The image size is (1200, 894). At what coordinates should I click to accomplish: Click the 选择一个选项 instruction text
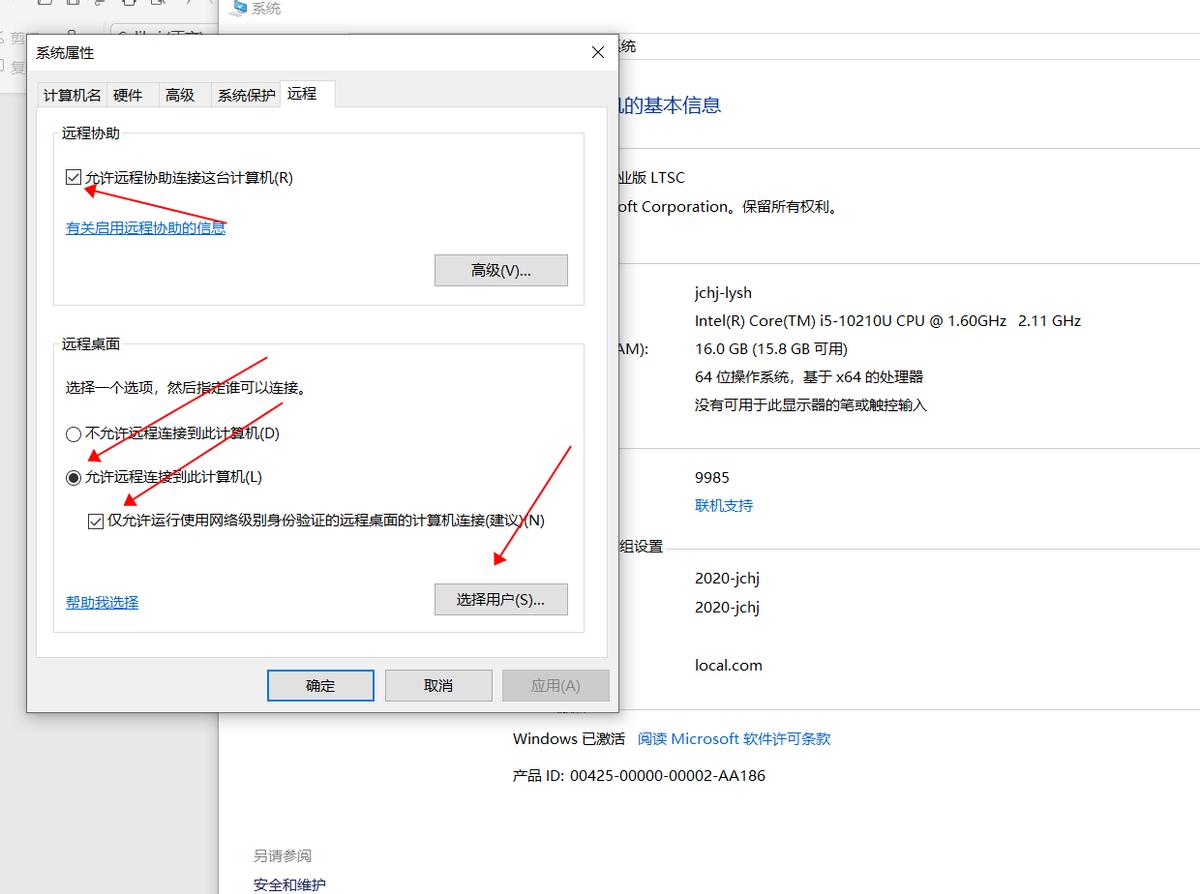click(x=186, y=387)
